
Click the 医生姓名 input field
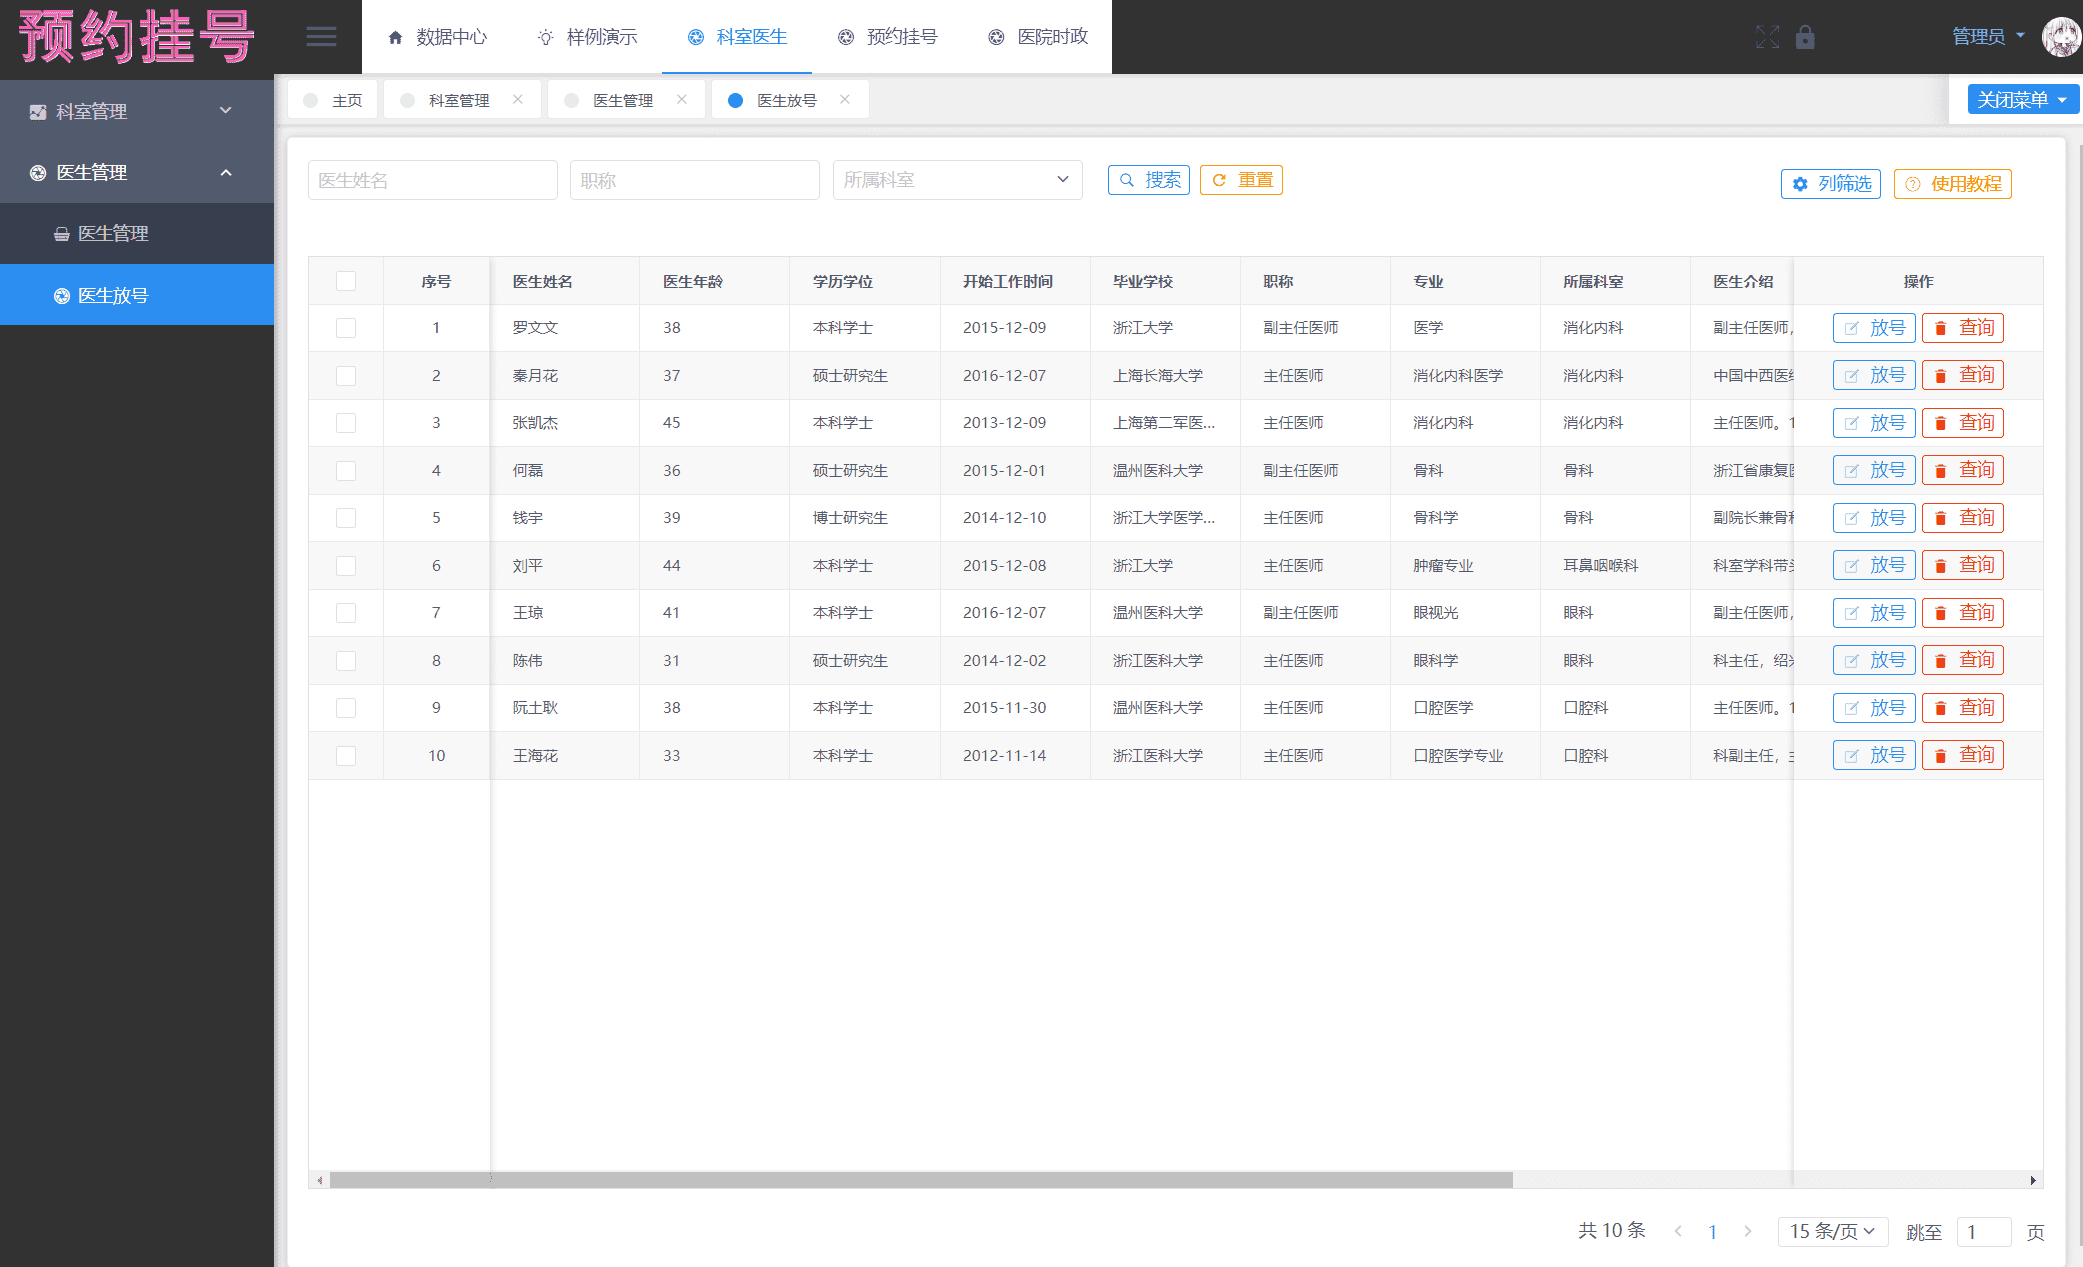pyautogui.click(x=432, y=180)
